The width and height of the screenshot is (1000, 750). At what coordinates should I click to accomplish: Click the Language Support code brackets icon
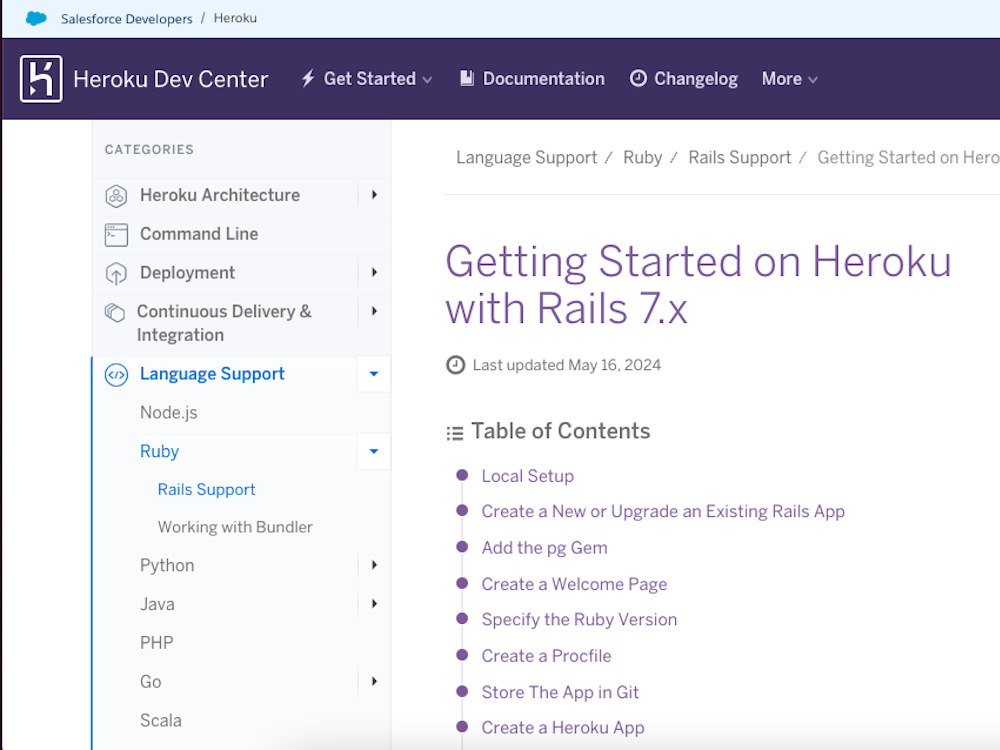point(116,375)
